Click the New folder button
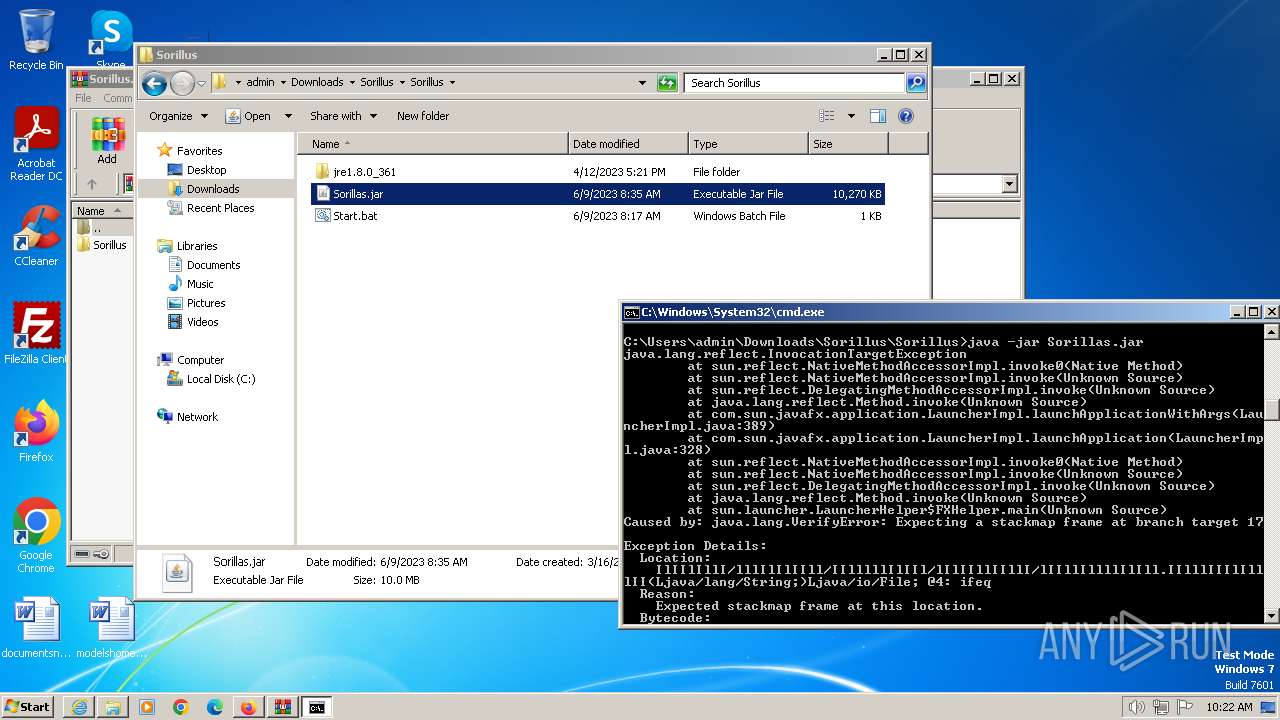The height and width of the screenshot is (720, 1280). click(x=423, y=116)
